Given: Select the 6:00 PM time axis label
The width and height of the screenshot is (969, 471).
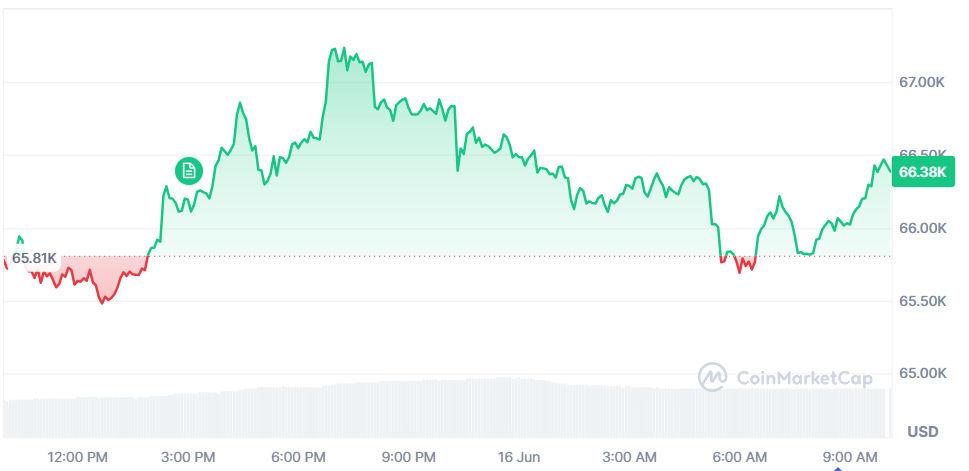Looking at the screenshot, I should point(297,457).
